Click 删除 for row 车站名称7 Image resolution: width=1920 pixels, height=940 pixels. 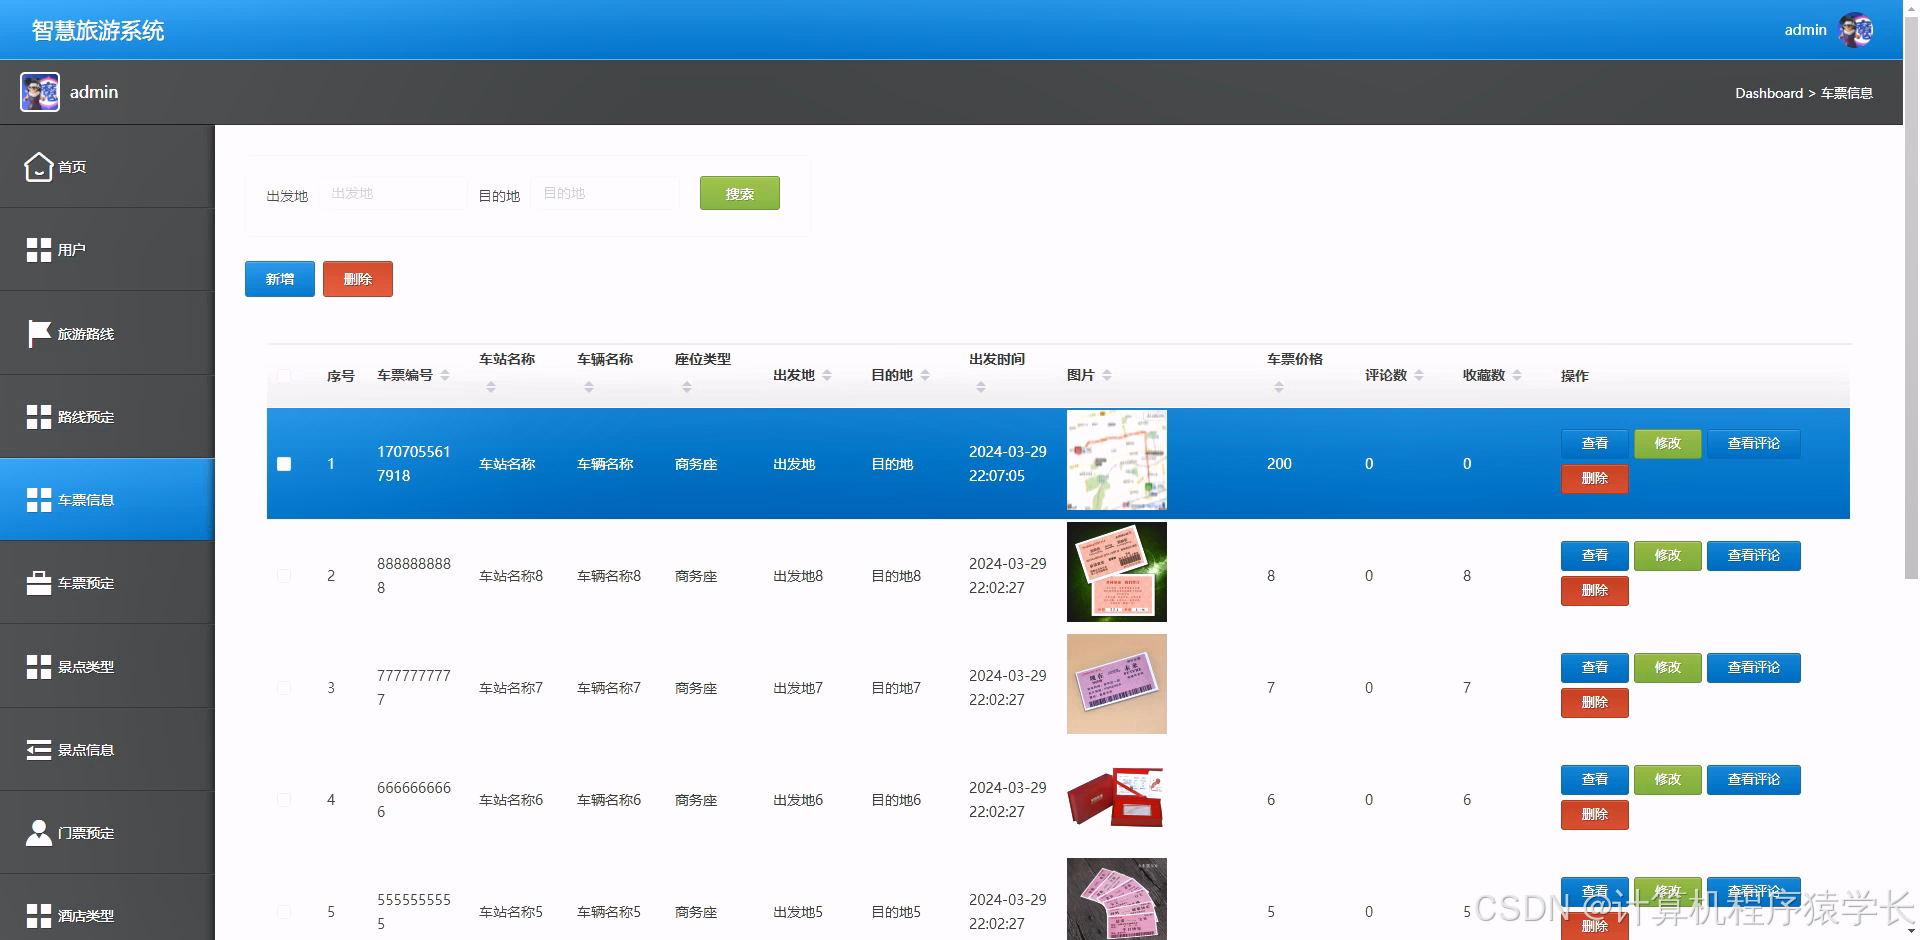tap(1595, 703)
